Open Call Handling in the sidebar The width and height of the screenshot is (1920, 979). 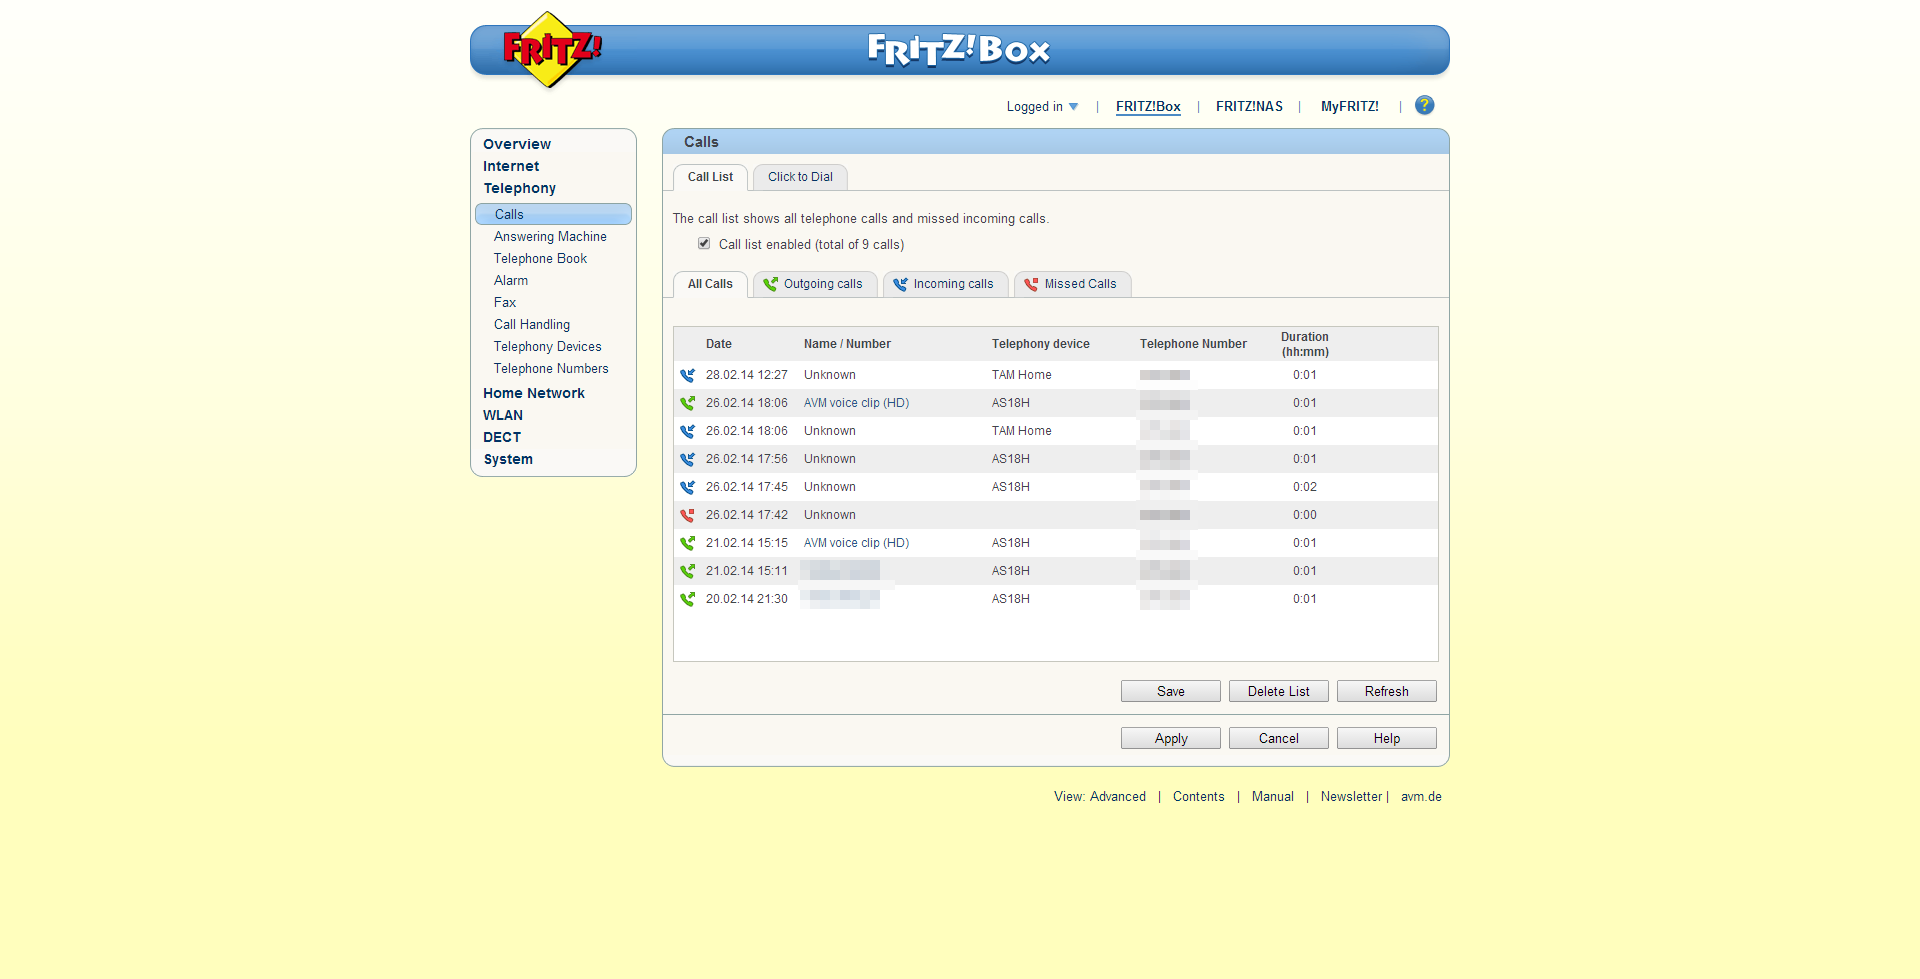[x=532, y=325]
